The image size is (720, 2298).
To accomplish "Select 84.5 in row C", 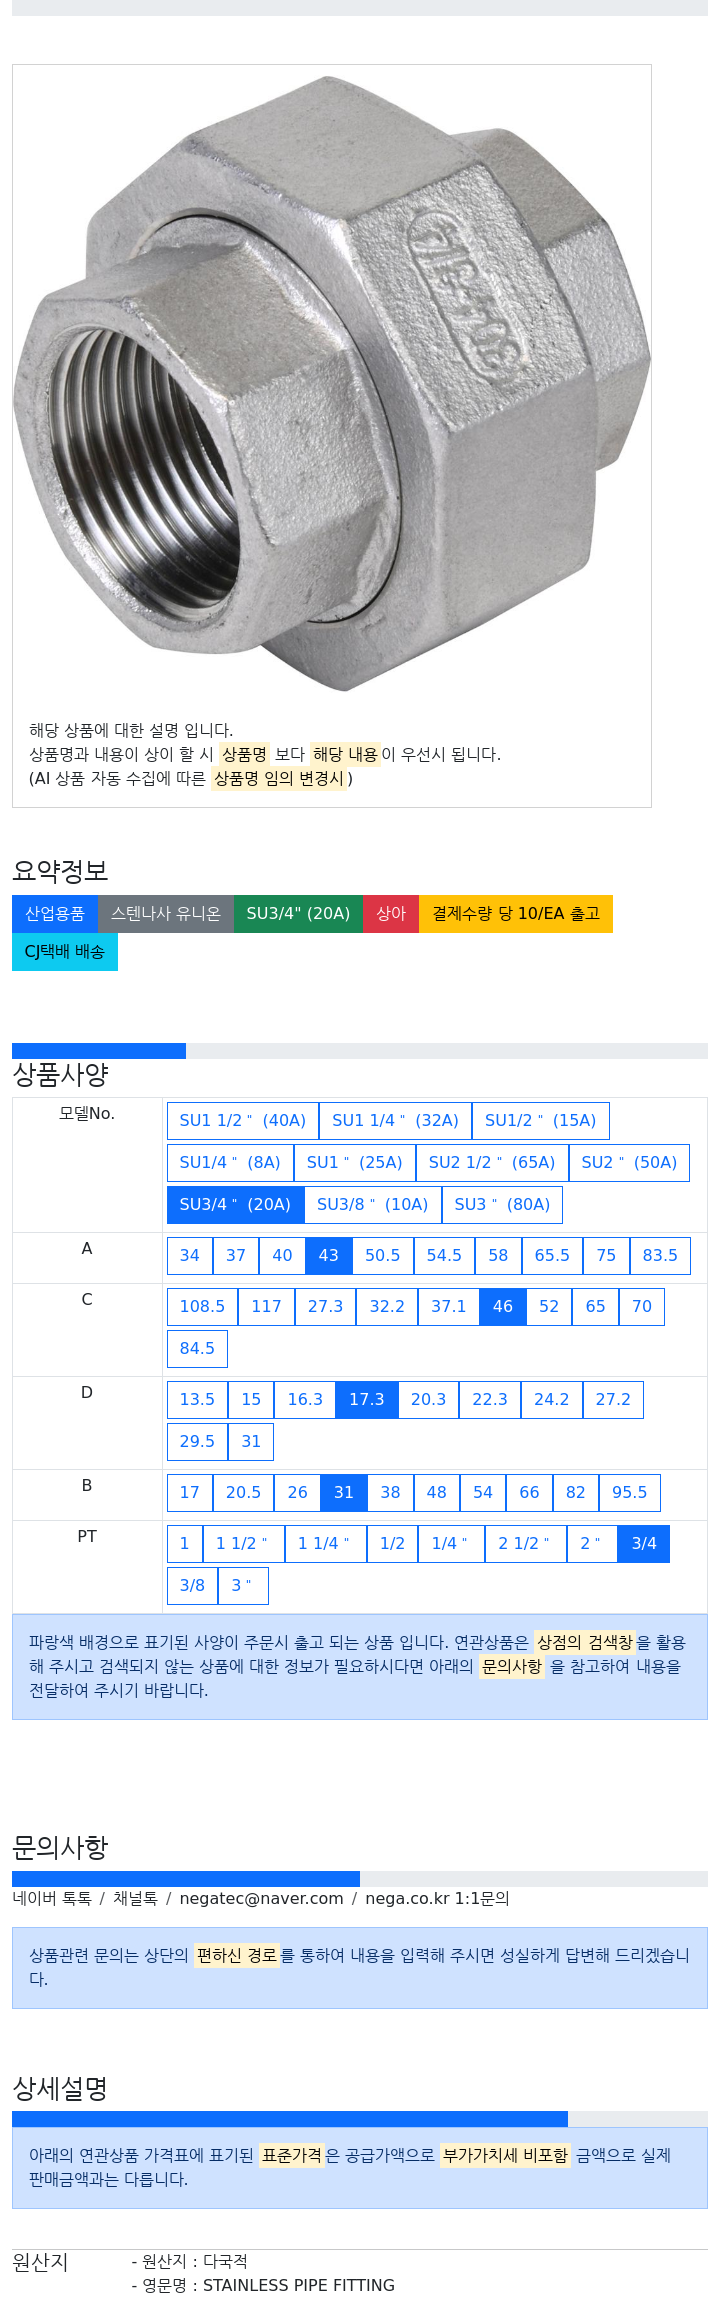I will (x=197, y=1349).
